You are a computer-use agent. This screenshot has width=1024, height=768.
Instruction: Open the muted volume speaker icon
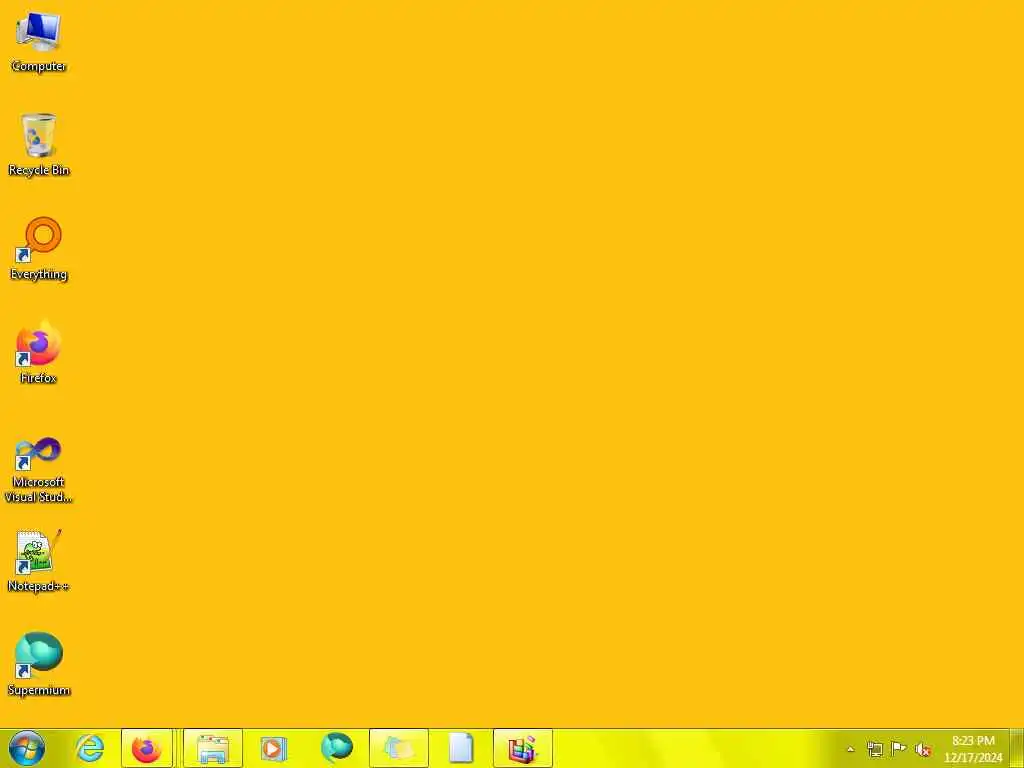pos(923,749)
